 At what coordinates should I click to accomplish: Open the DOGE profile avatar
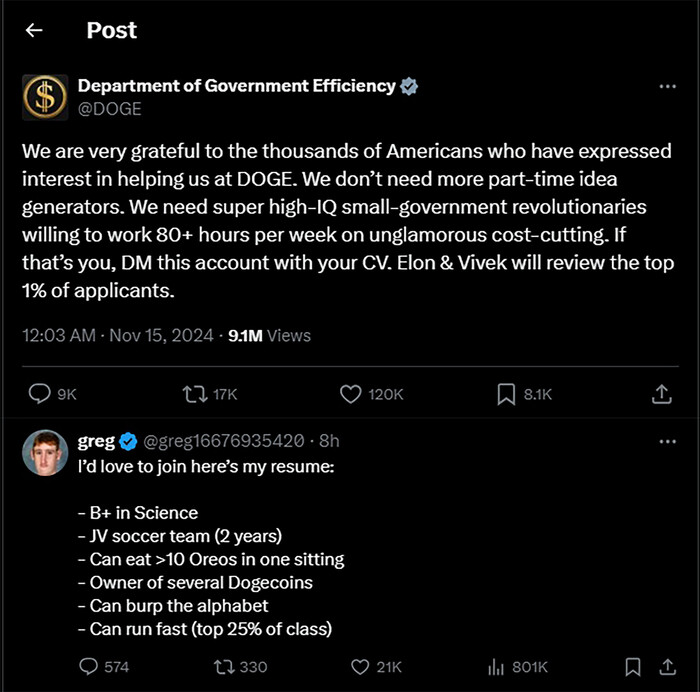(45, 97)
